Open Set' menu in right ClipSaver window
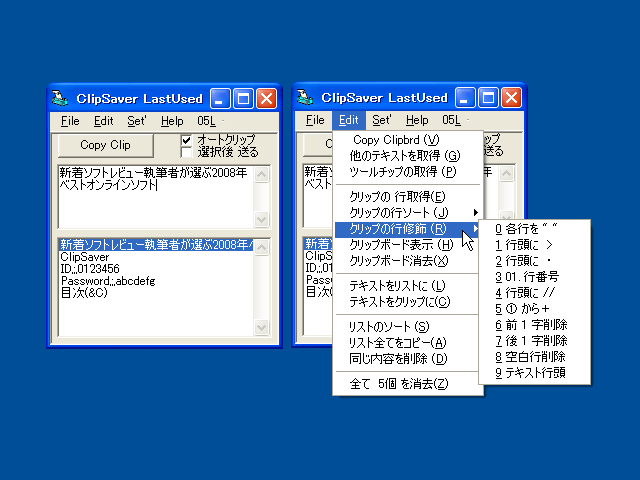The image size is (640, 480). coord(382,120)
